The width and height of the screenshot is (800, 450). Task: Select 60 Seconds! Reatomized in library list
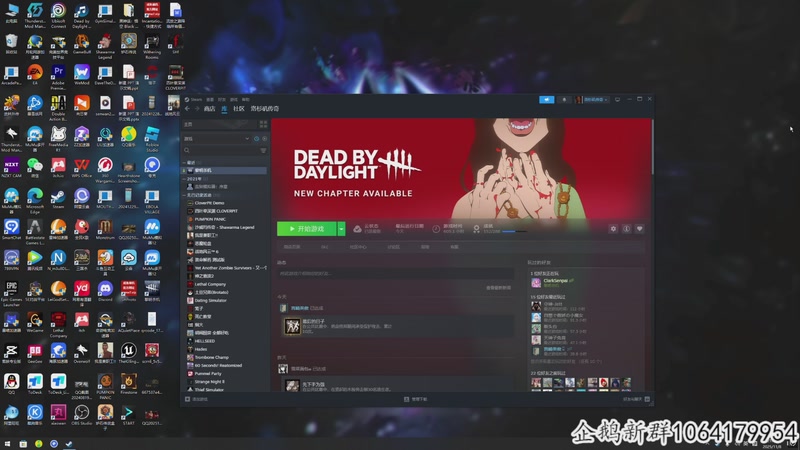(224, 365)
